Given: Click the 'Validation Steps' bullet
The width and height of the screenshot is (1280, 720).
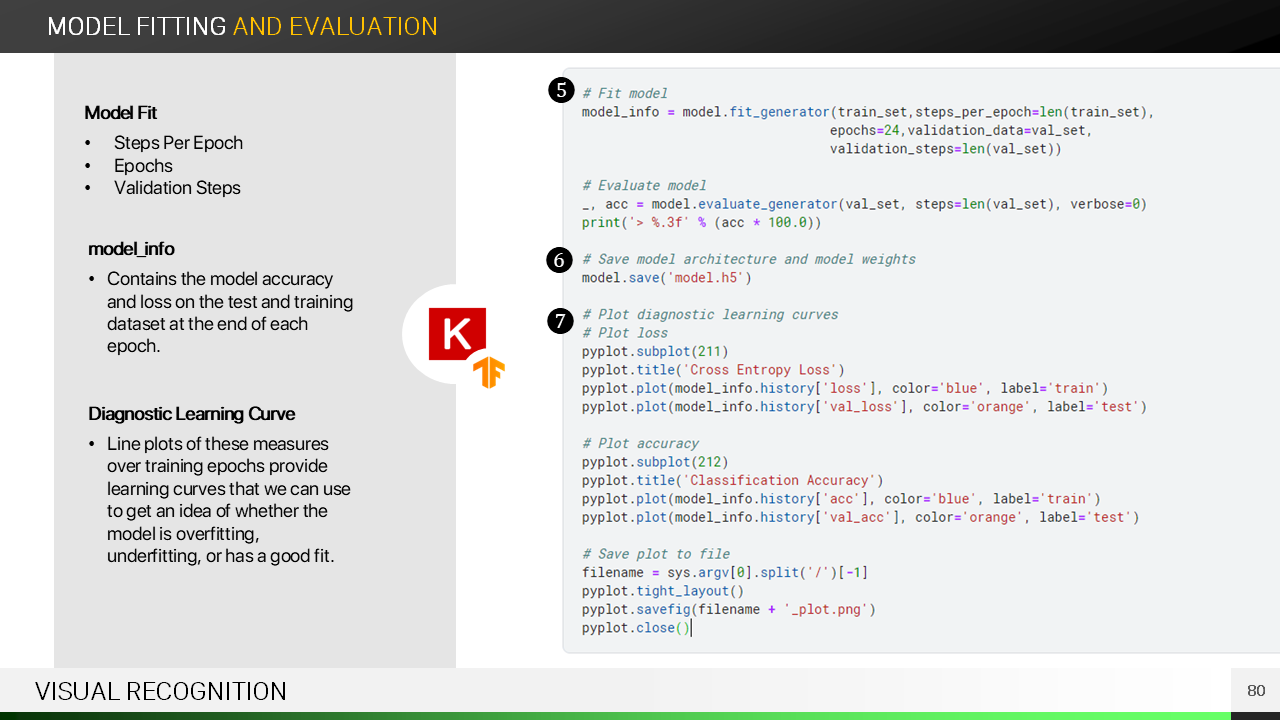Looking at the screenshot, I should coord(177,188).
